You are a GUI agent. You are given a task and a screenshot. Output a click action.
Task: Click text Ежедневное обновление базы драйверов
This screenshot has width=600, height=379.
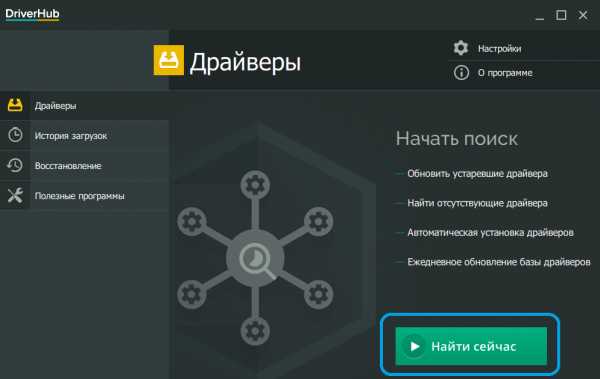[499, 262]
